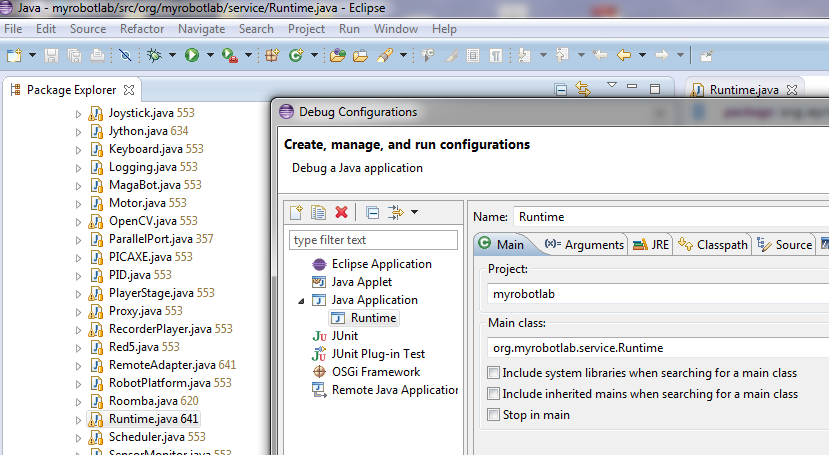The image size is (829, 455).
Task: Click Duplicate launch configuration icon
Action: tap(318, 212)
